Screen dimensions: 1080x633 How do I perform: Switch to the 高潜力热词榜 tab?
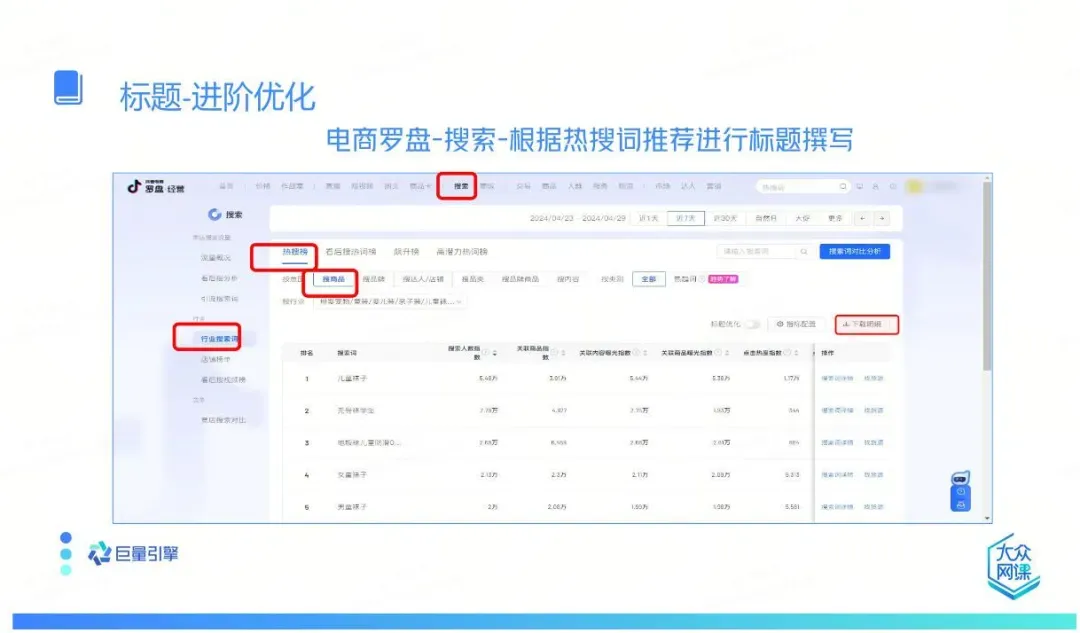click(x=462, y=252)
